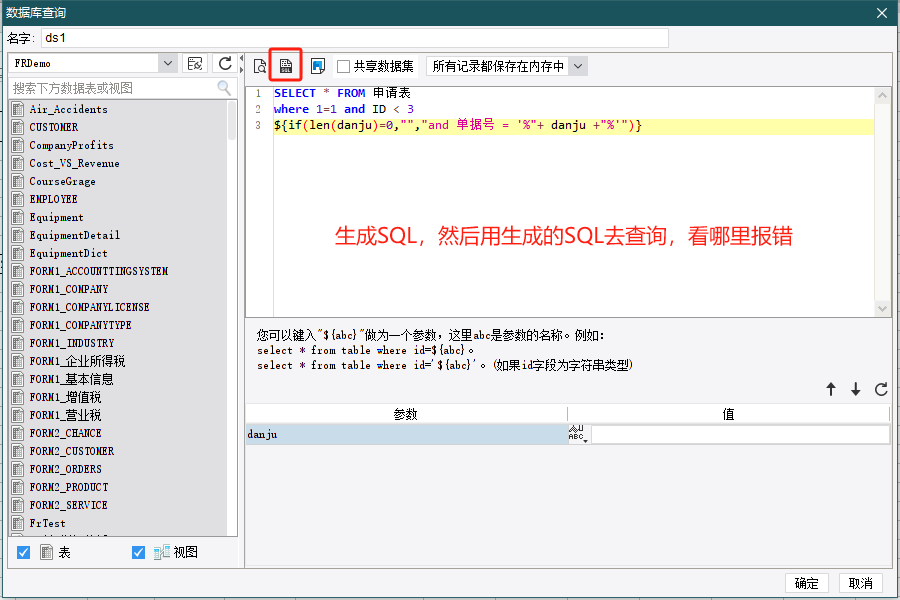900x600 pixels.
Task: Click the confirm (确定) button
Action: (x=806, y=583)
